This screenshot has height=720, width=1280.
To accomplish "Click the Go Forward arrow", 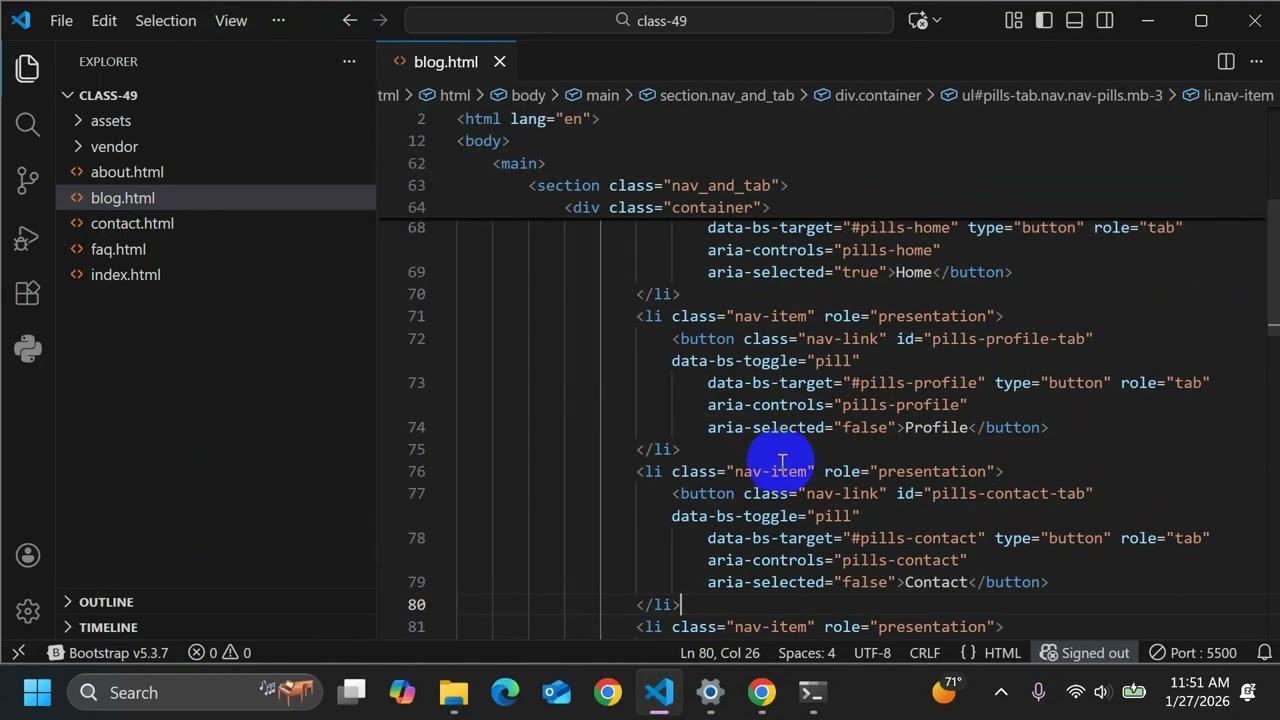I will point(379,20).
